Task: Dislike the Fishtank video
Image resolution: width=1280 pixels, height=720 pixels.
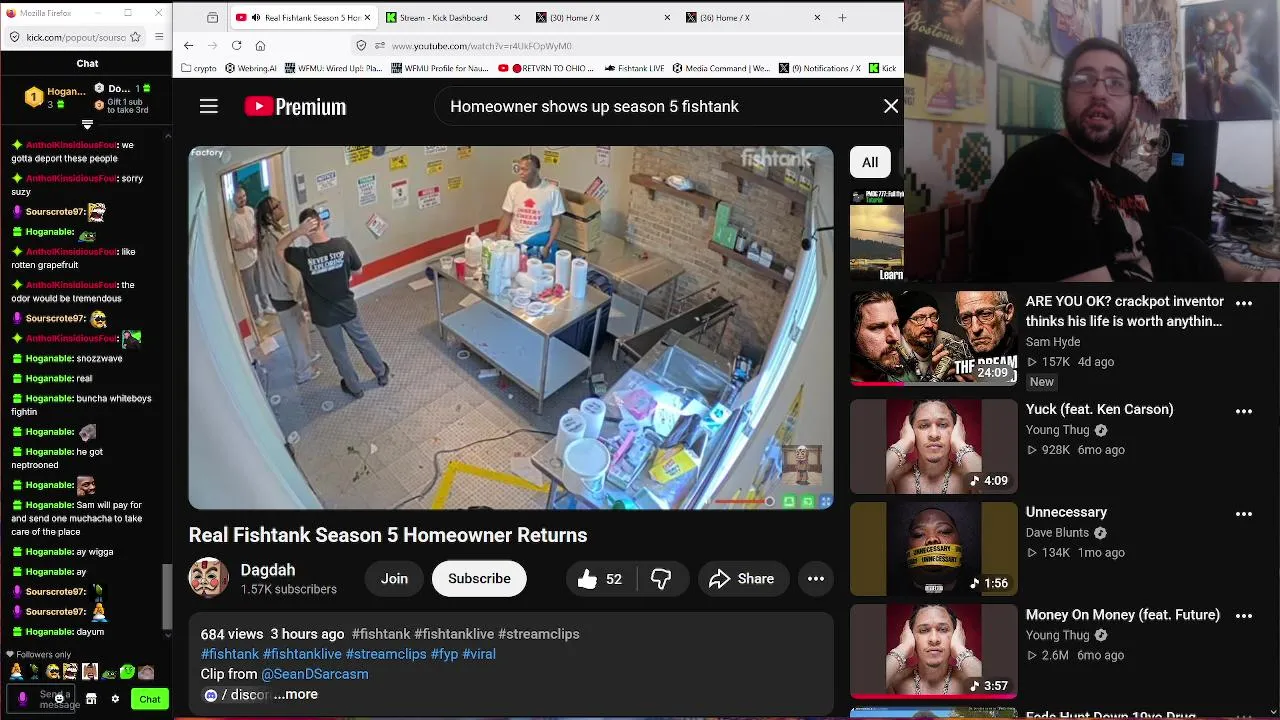Action: coord(661,579)
